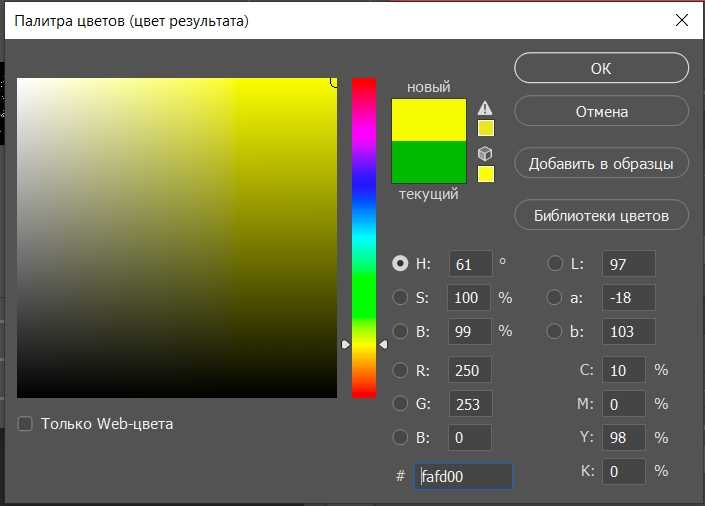This screenshot has height=506, width=705.
Task: Click the Y yellow field showing 98
Action: coord(624,437)
